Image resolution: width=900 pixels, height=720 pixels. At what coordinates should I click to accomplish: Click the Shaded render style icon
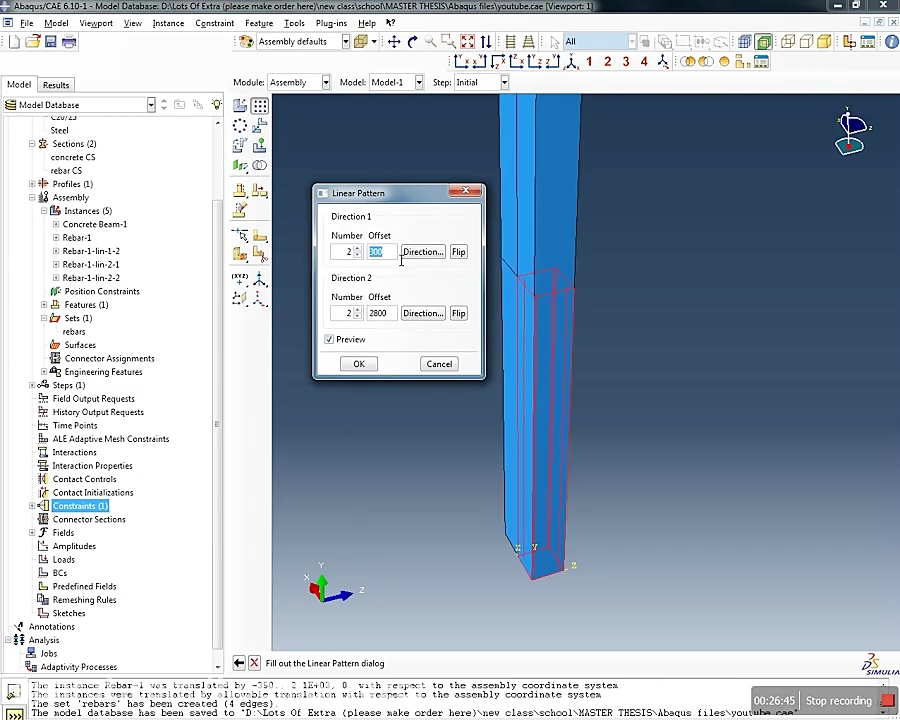coord(824,41)
